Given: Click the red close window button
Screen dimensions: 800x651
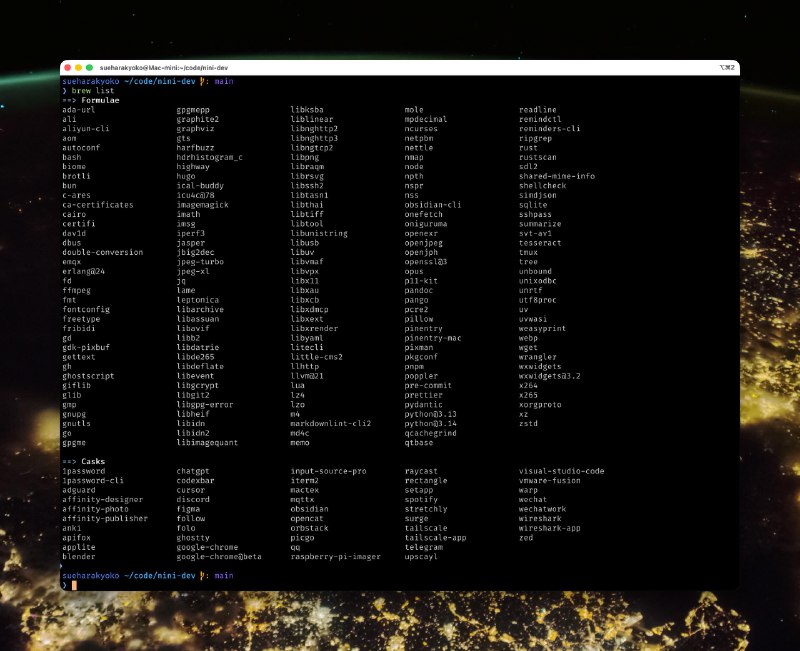Looking at the screenshot, I should (67, 67).
